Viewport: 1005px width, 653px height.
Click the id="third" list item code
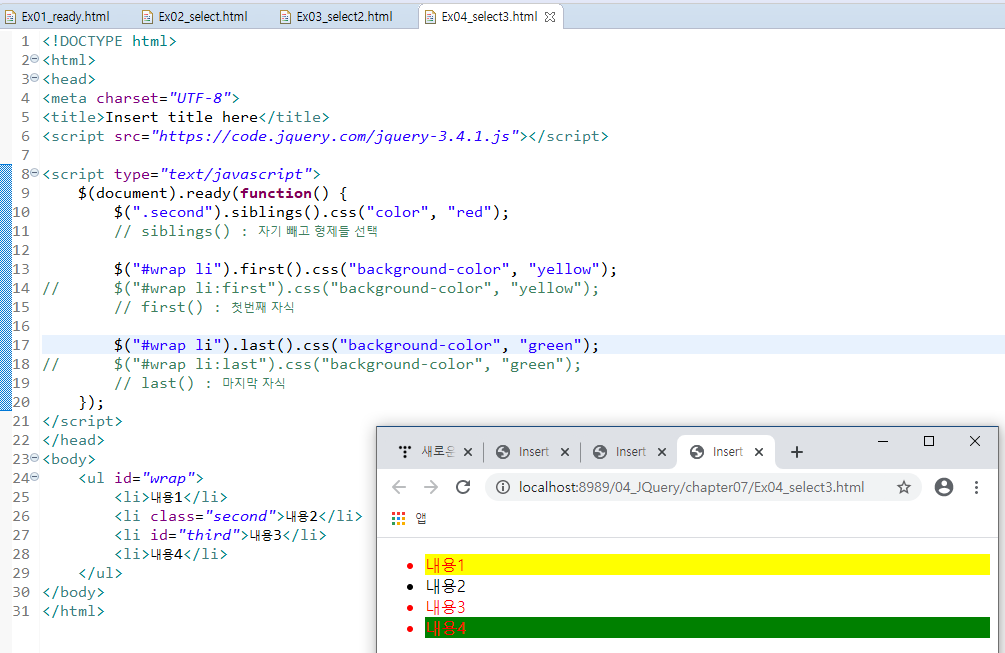tap(220, 535)
